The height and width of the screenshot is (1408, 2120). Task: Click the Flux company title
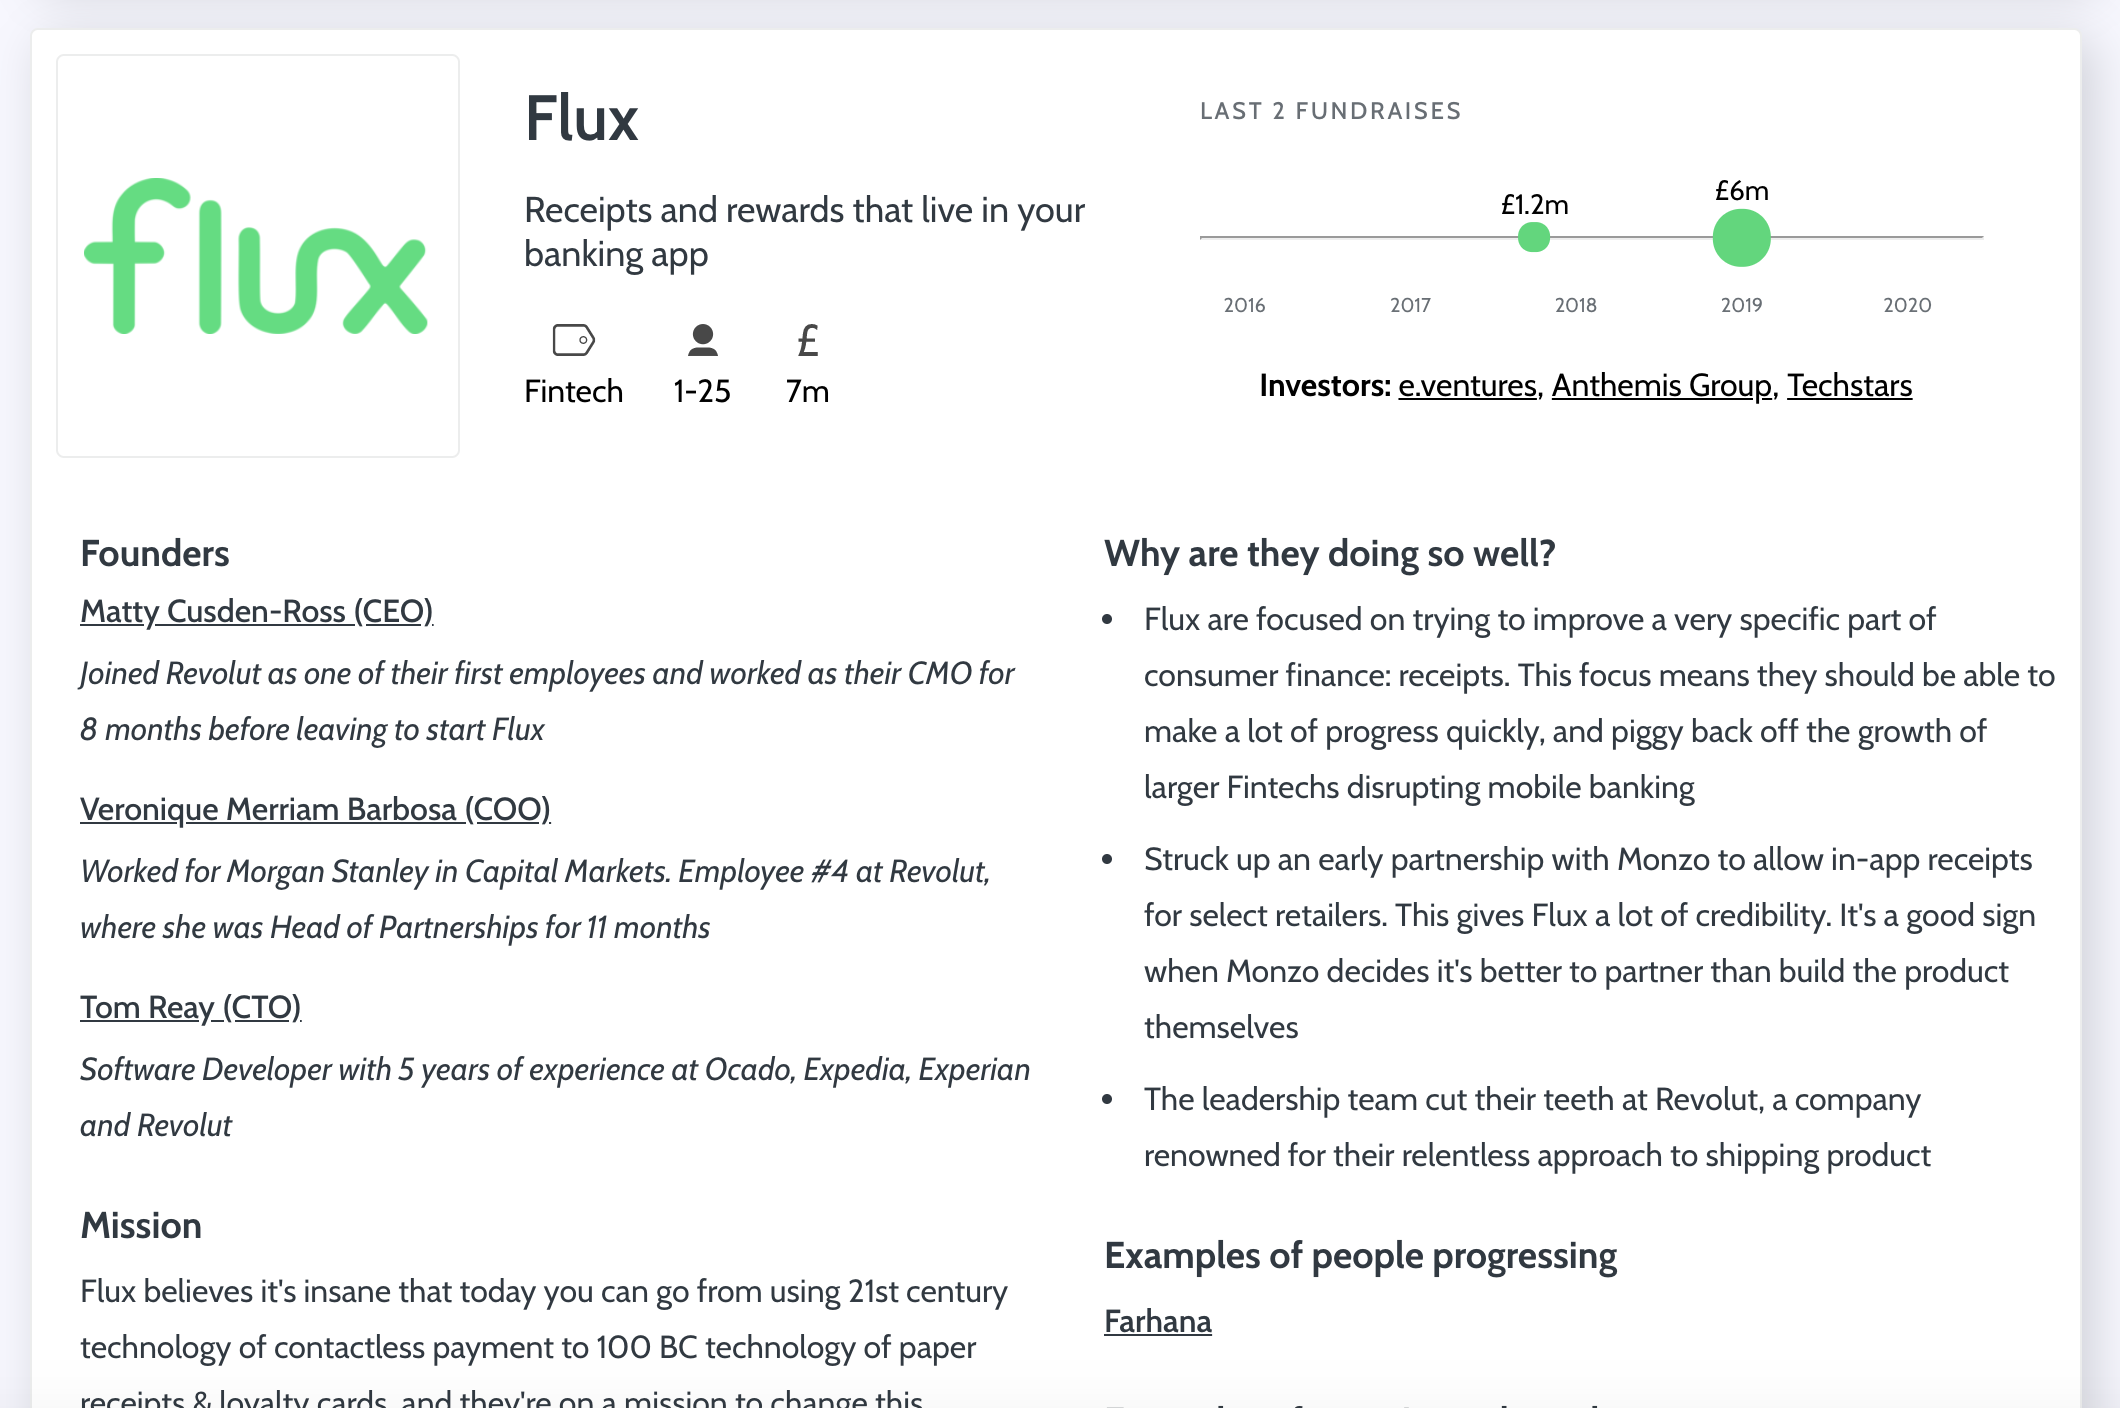581,119
